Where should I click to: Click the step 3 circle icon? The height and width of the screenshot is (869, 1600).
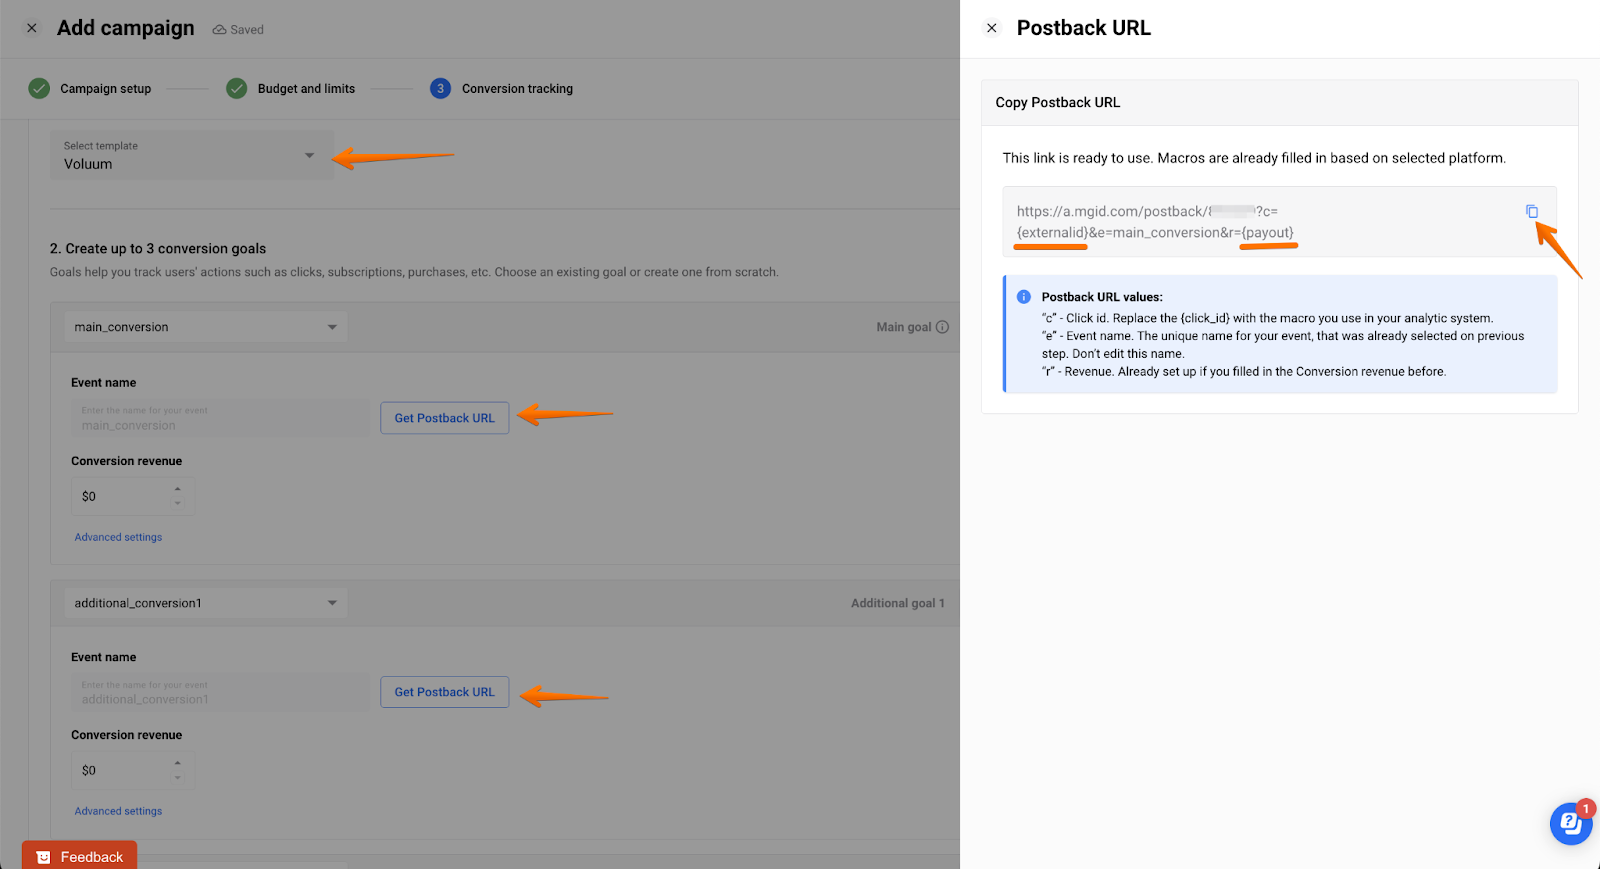(440, 89)
